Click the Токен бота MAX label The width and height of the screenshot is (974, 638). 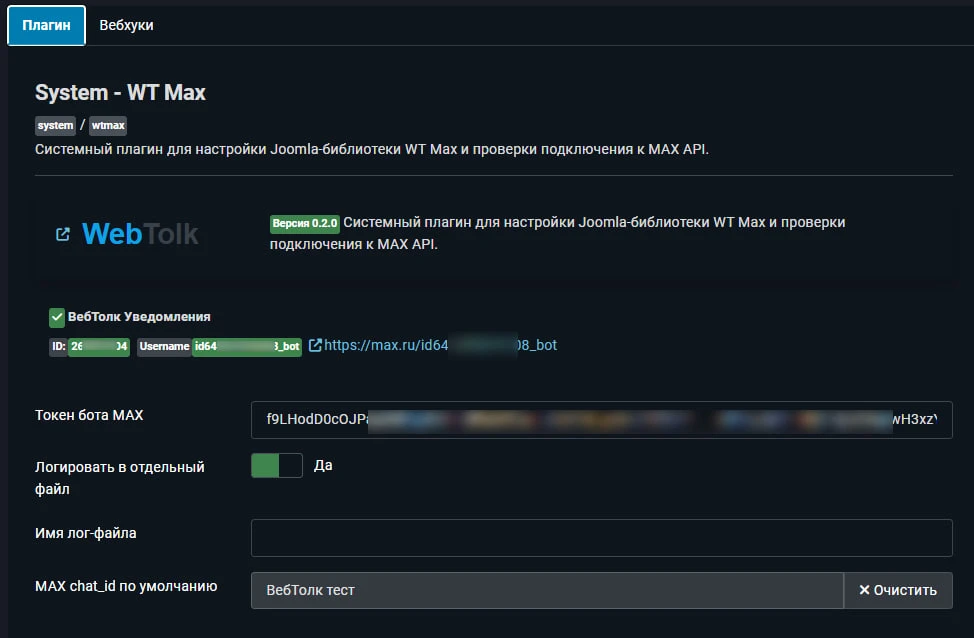click(89, 415)
